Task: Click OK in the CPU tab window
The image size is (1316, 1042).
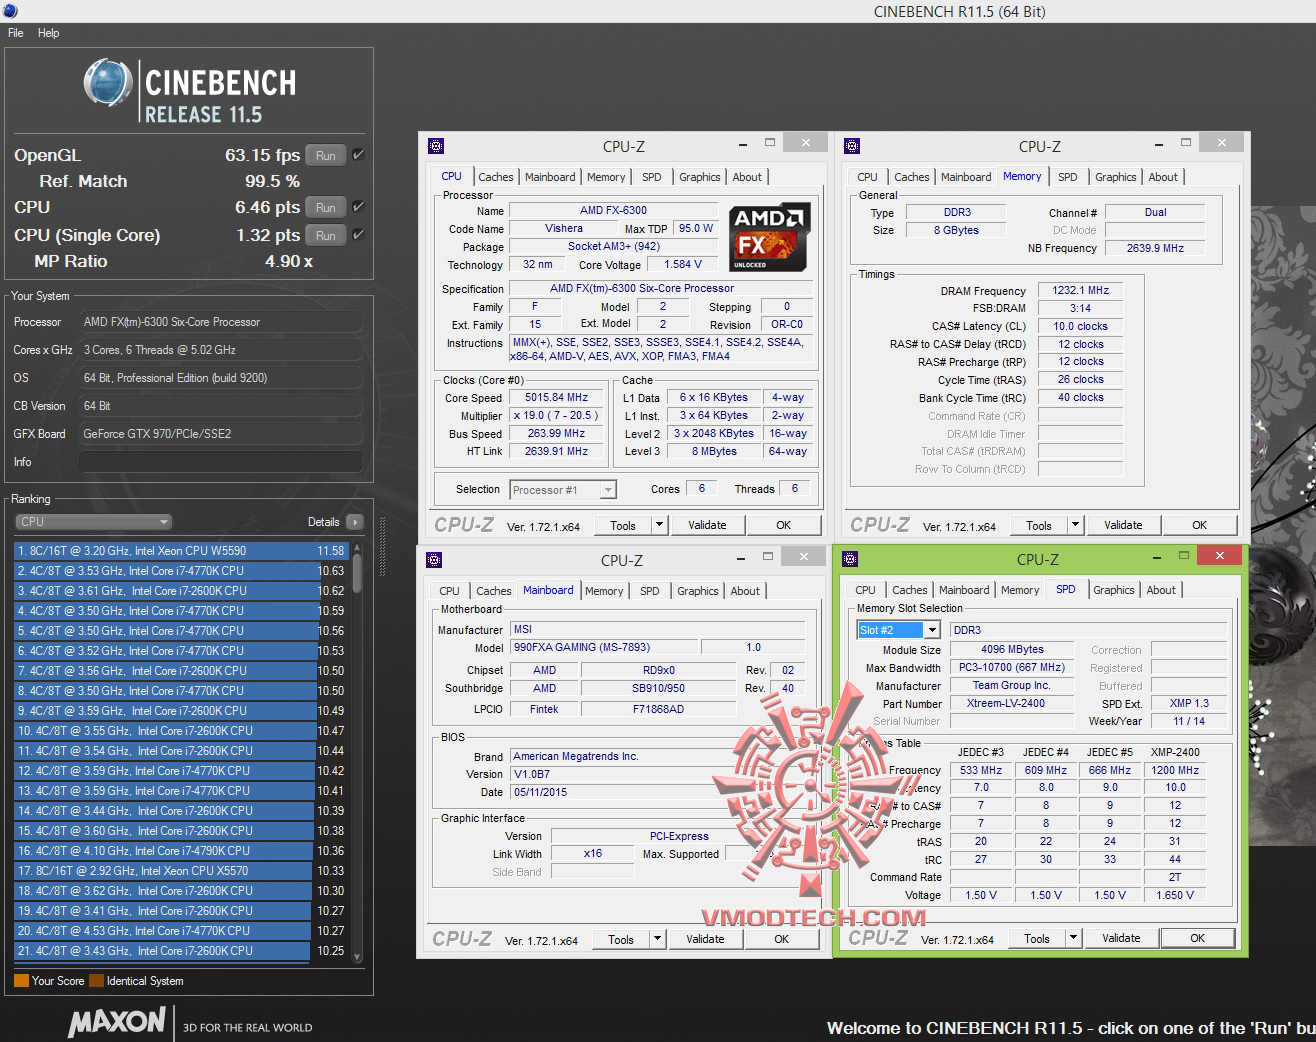Action: tap(783, 525)
